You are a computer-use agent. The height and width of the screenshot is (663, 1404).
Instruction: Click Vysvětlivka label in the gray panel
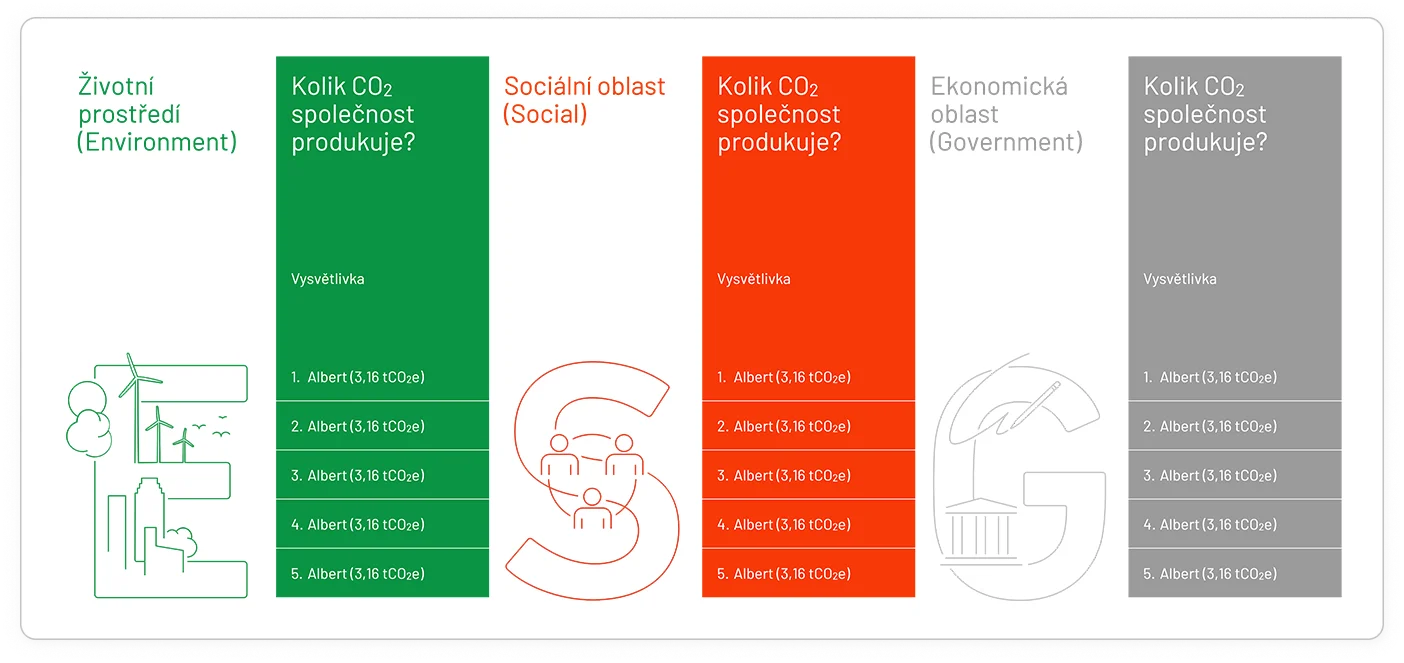[1180, 279]
